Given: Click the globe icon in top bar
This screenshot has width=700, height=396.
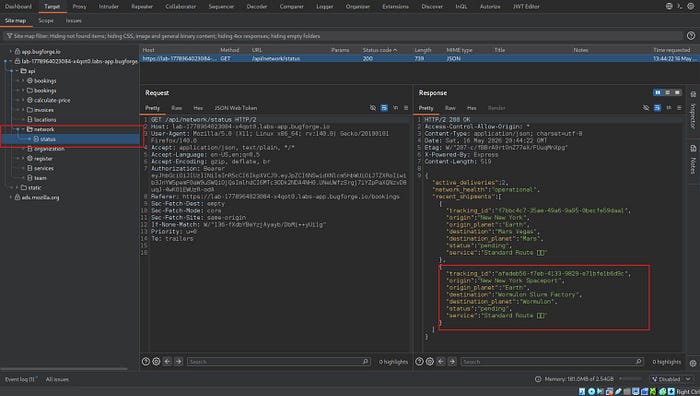Looking at the screenshot, I should 669,6.
